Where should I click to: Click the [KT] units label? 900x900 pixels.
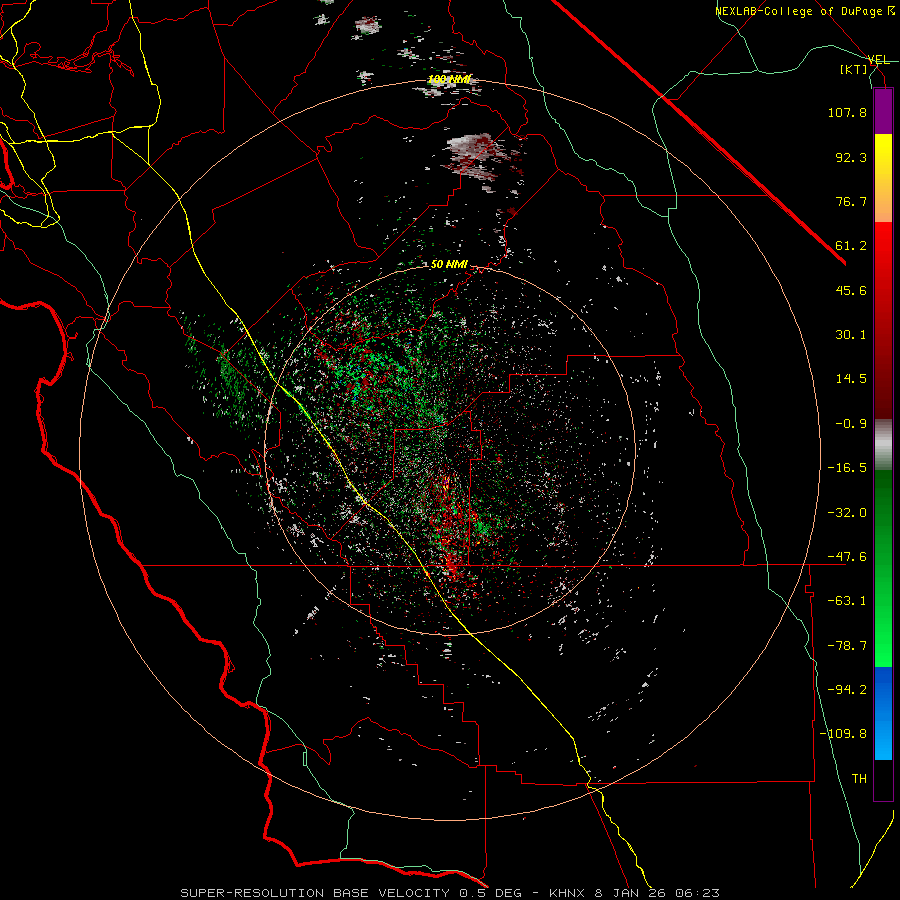point(854,69)
